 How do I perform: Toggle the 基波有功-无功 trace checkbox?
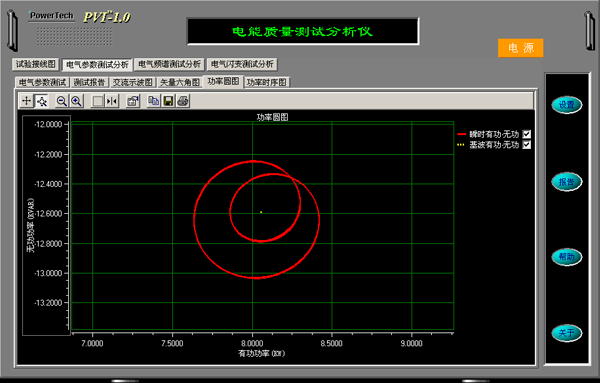click(527, 145)
